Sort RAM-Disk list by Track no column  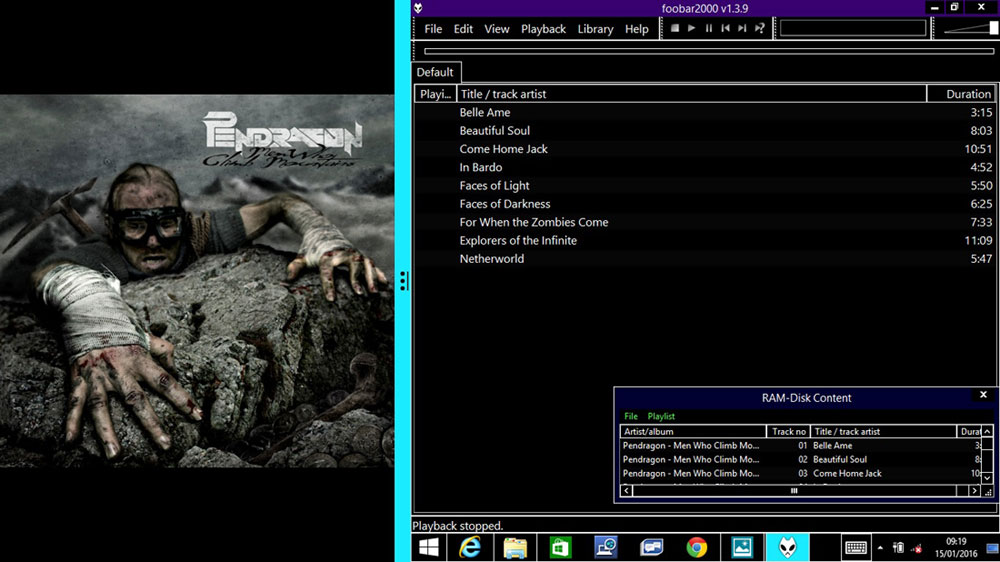[x=788, y=431]
